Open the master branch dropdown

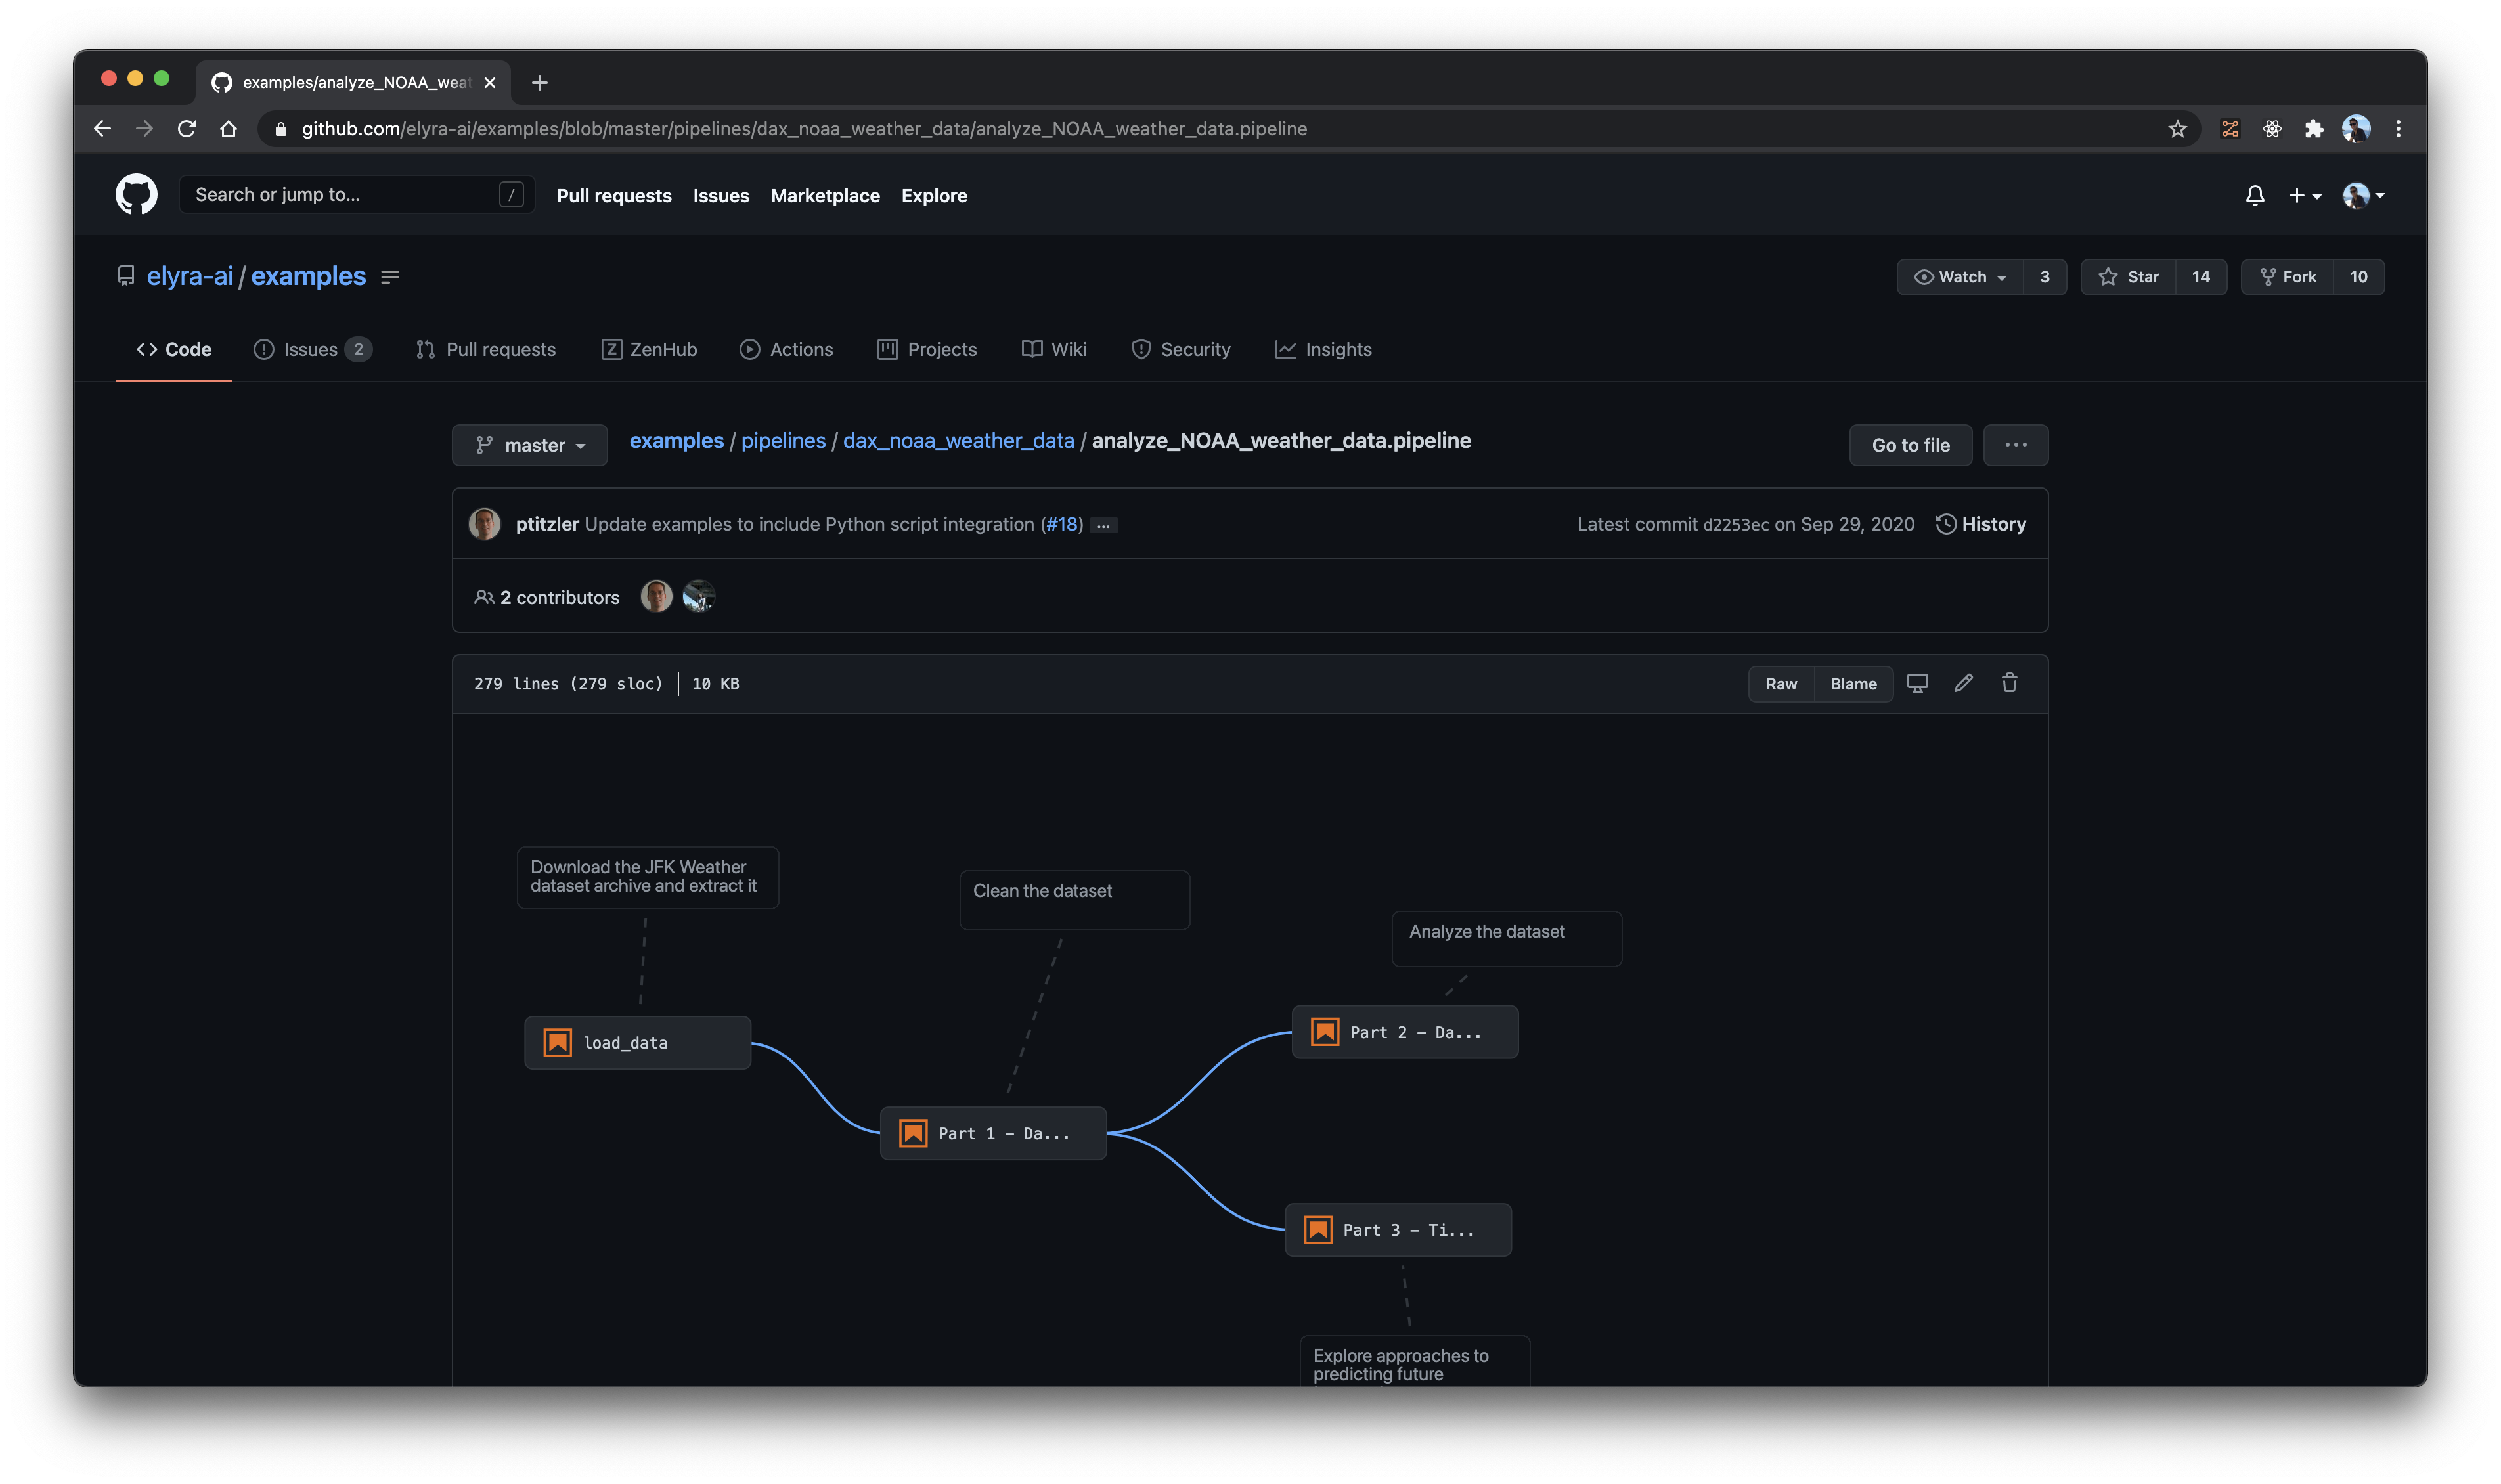[x=529, y=445]
